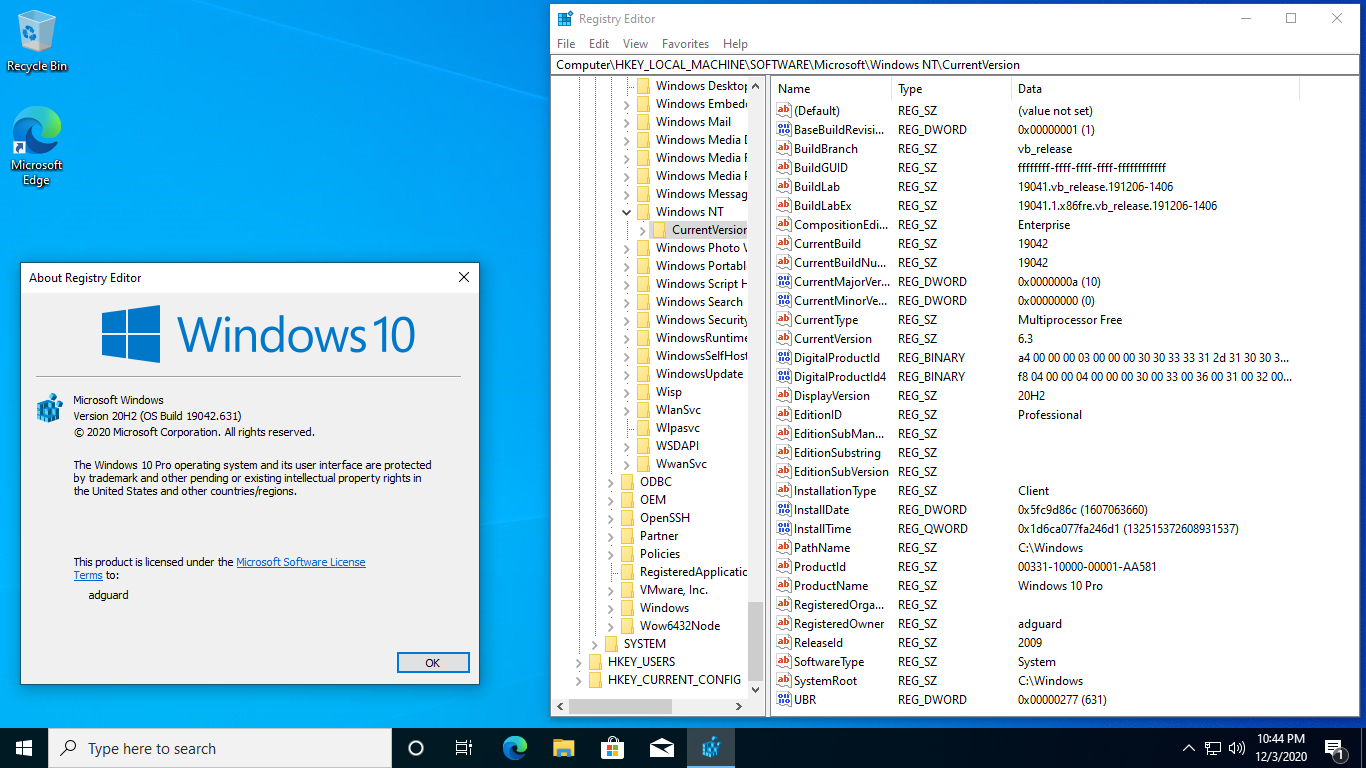Select the WindowsUpdate key
The image size is (1366, 768).
click(699, 374)
